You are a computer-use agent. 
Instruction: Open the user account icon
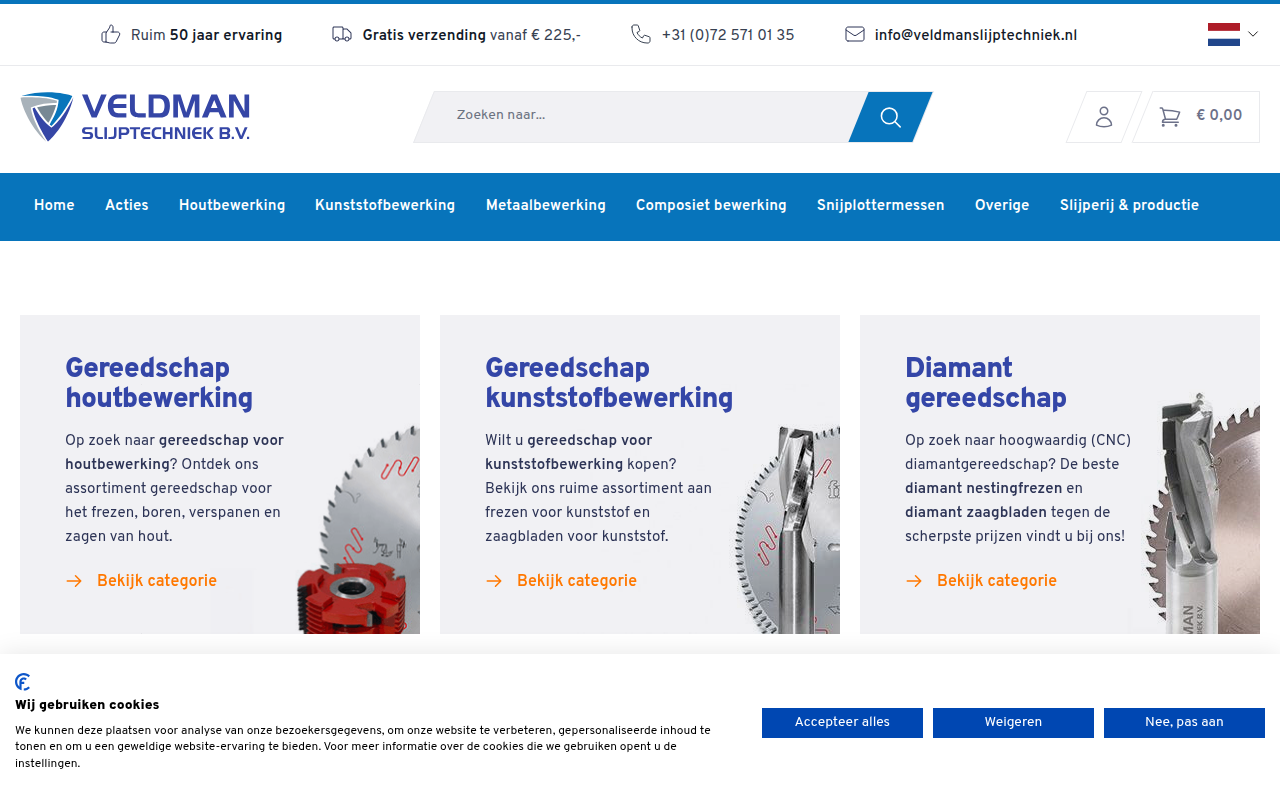point(1104,117)
